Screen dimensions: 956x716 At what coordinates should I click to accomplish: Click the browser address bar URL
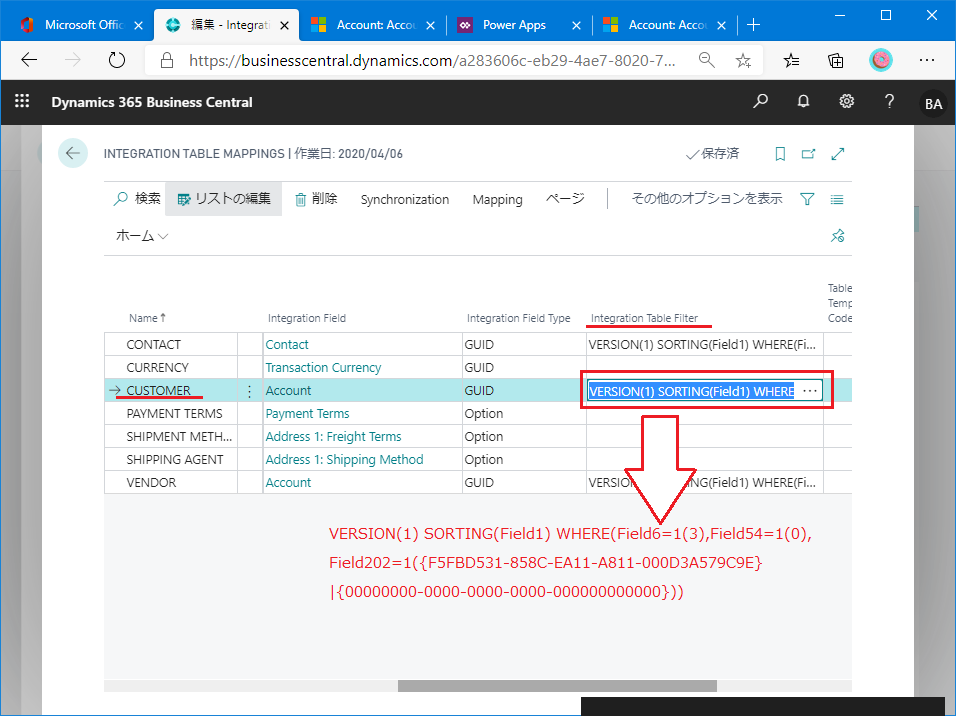point(432,60)
